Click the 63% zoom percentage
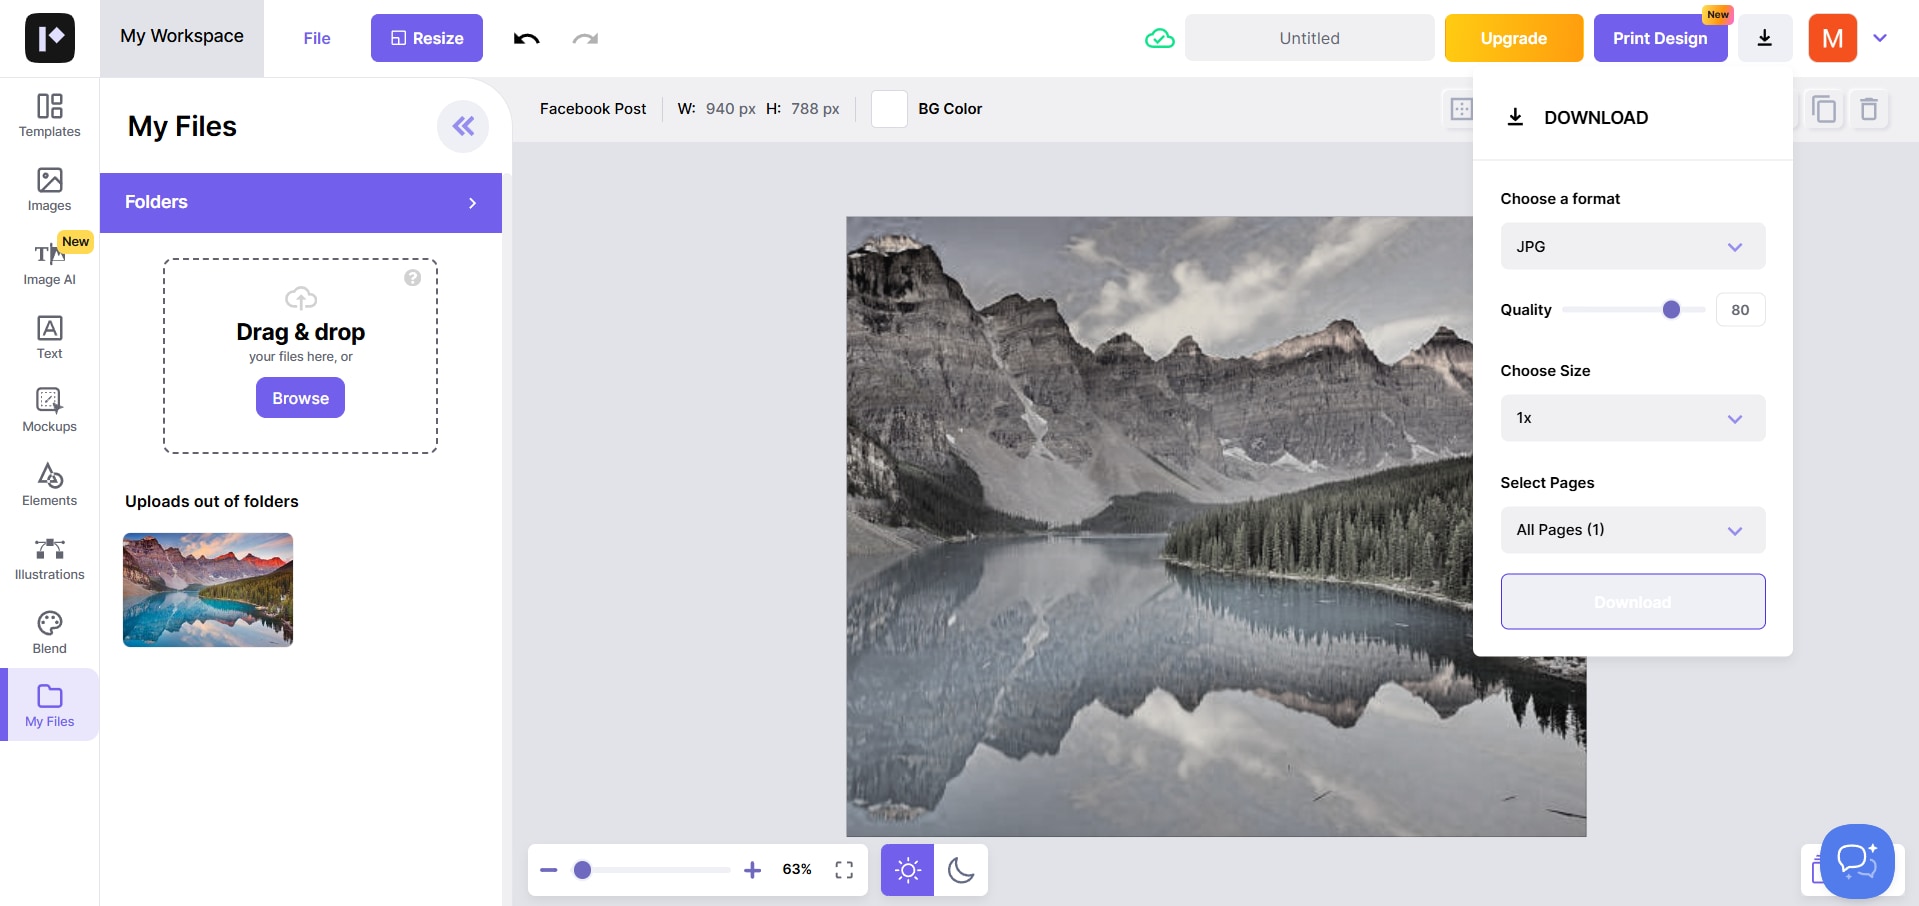Viewport: 1919px width, 906px height. pos(797,870)
